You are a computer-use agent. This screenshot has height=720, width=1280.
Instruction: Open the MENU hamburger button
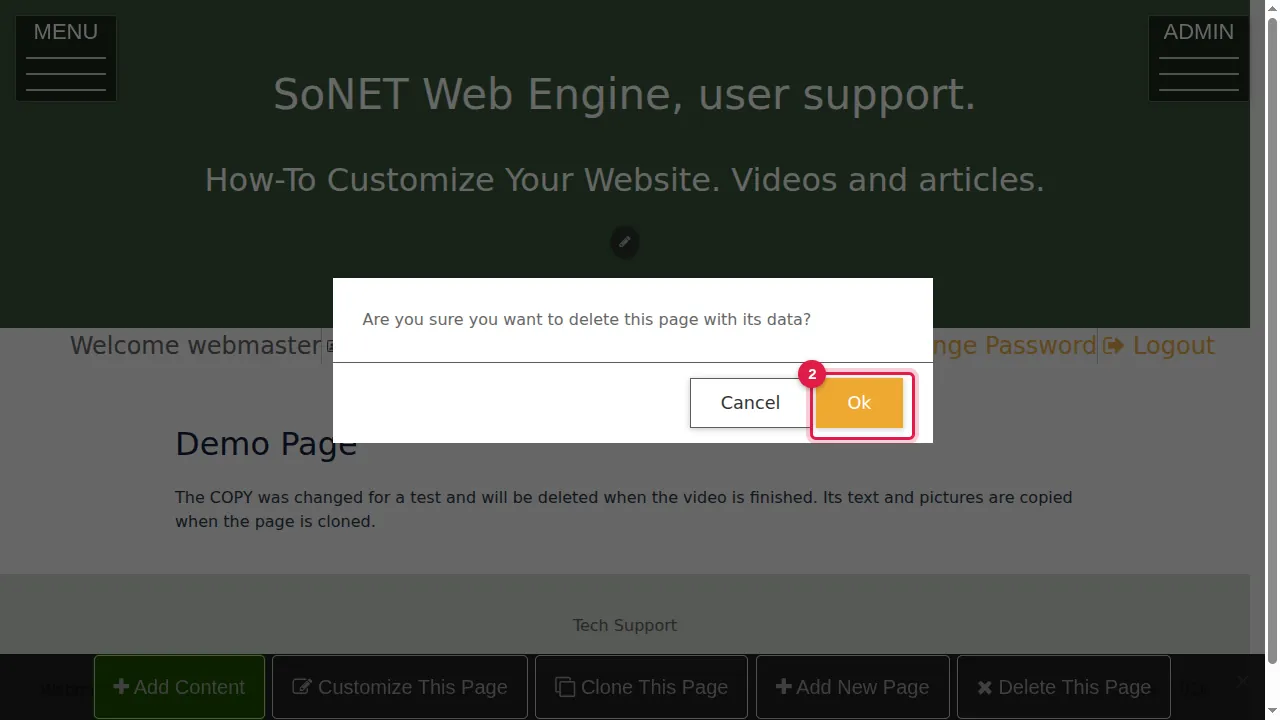[66, 58]
